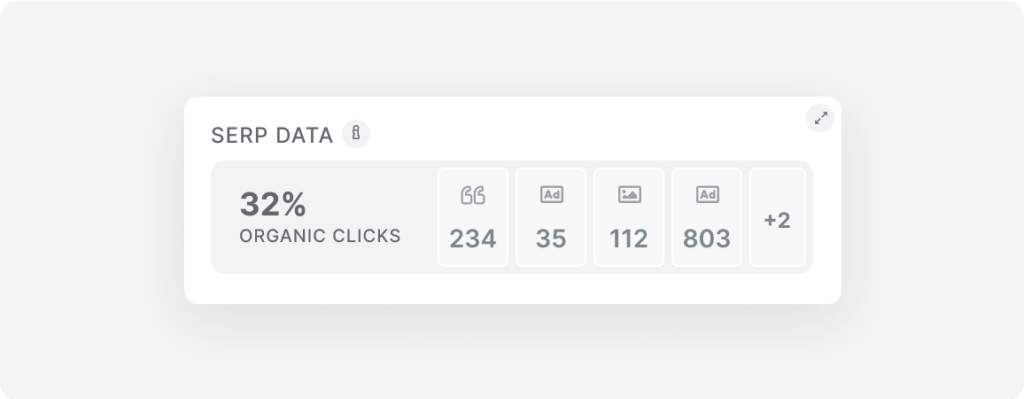Click the SERP DATA heading text
This screenshot has height=399, width=1024.
click(272, 135)
